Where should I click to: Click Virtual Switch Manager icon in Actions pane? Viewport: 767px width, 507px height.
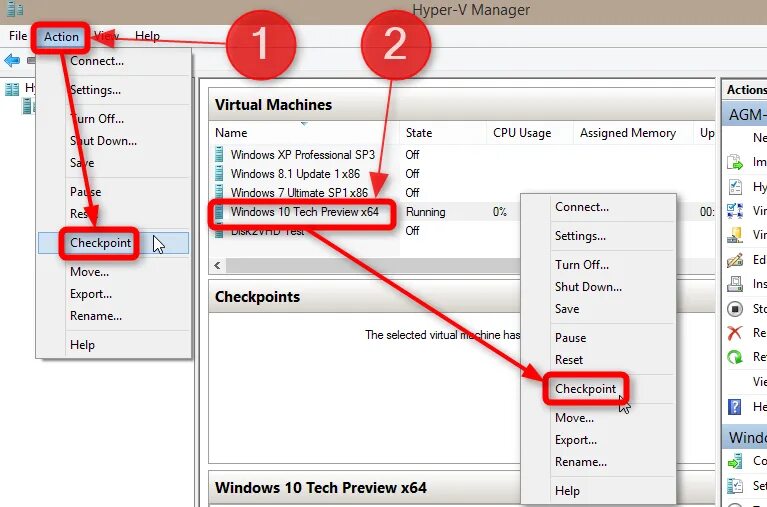click(735, 210)
